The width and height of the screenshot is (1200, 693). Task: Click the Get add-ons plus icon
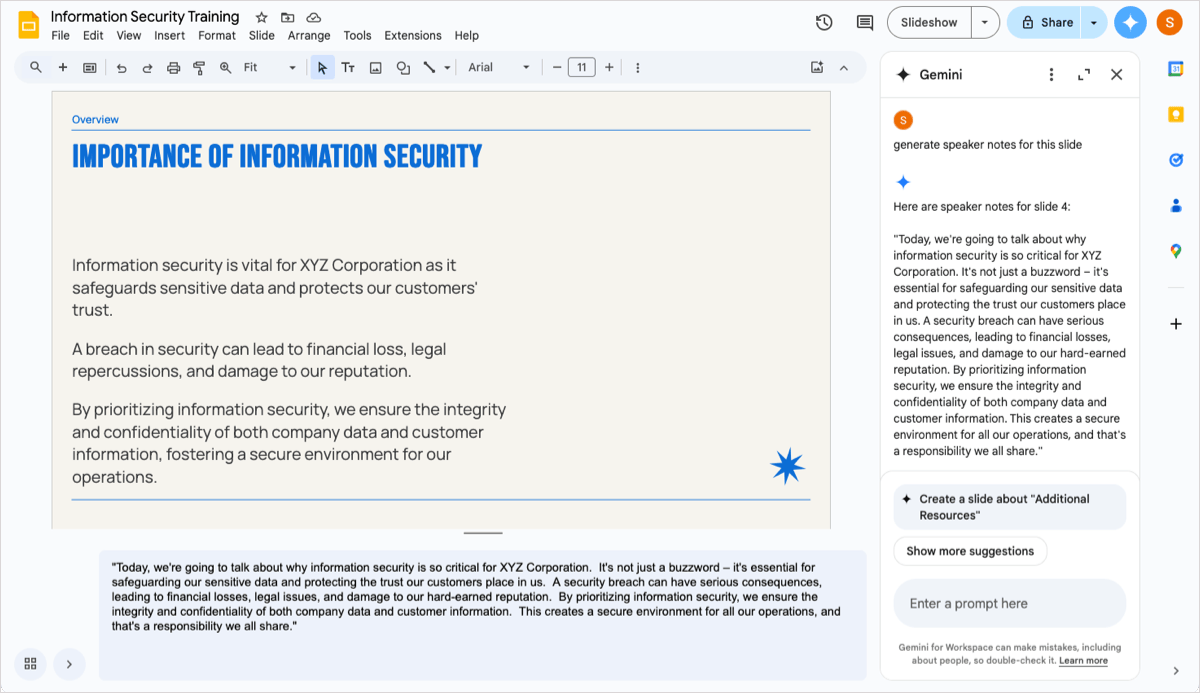[1176, 324]
